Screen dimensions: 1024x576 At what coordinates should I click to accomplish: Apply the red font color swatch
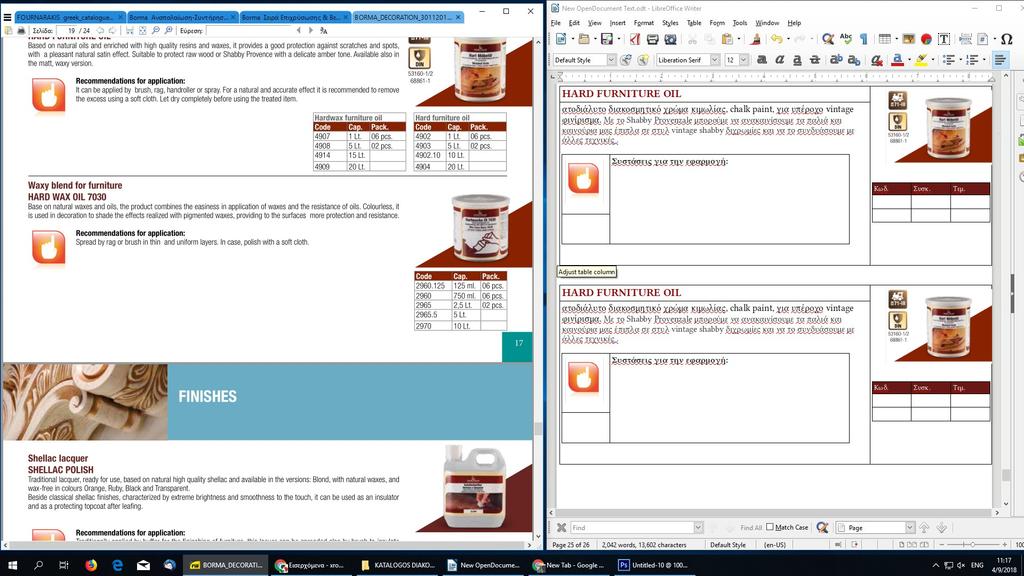[x=897, y=60]
